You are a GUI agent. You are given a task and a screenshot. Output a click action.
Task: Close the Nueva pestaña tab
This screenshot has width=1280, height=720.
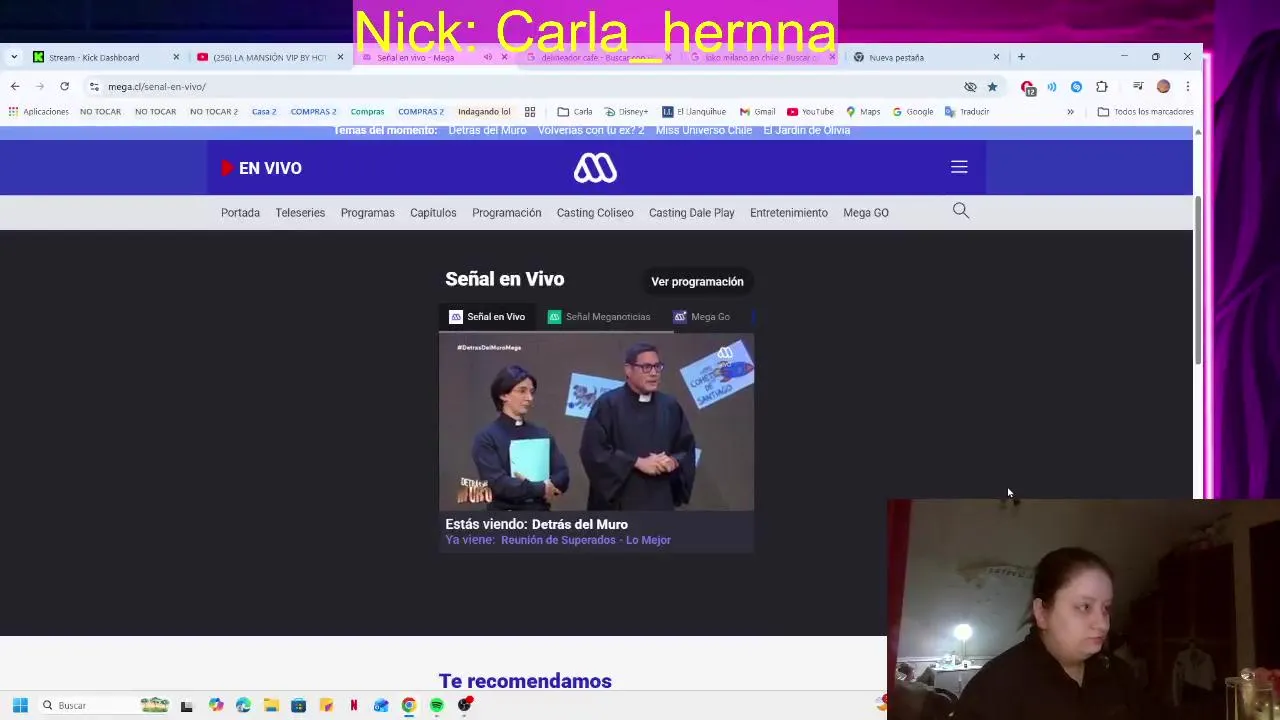point(996,57)
